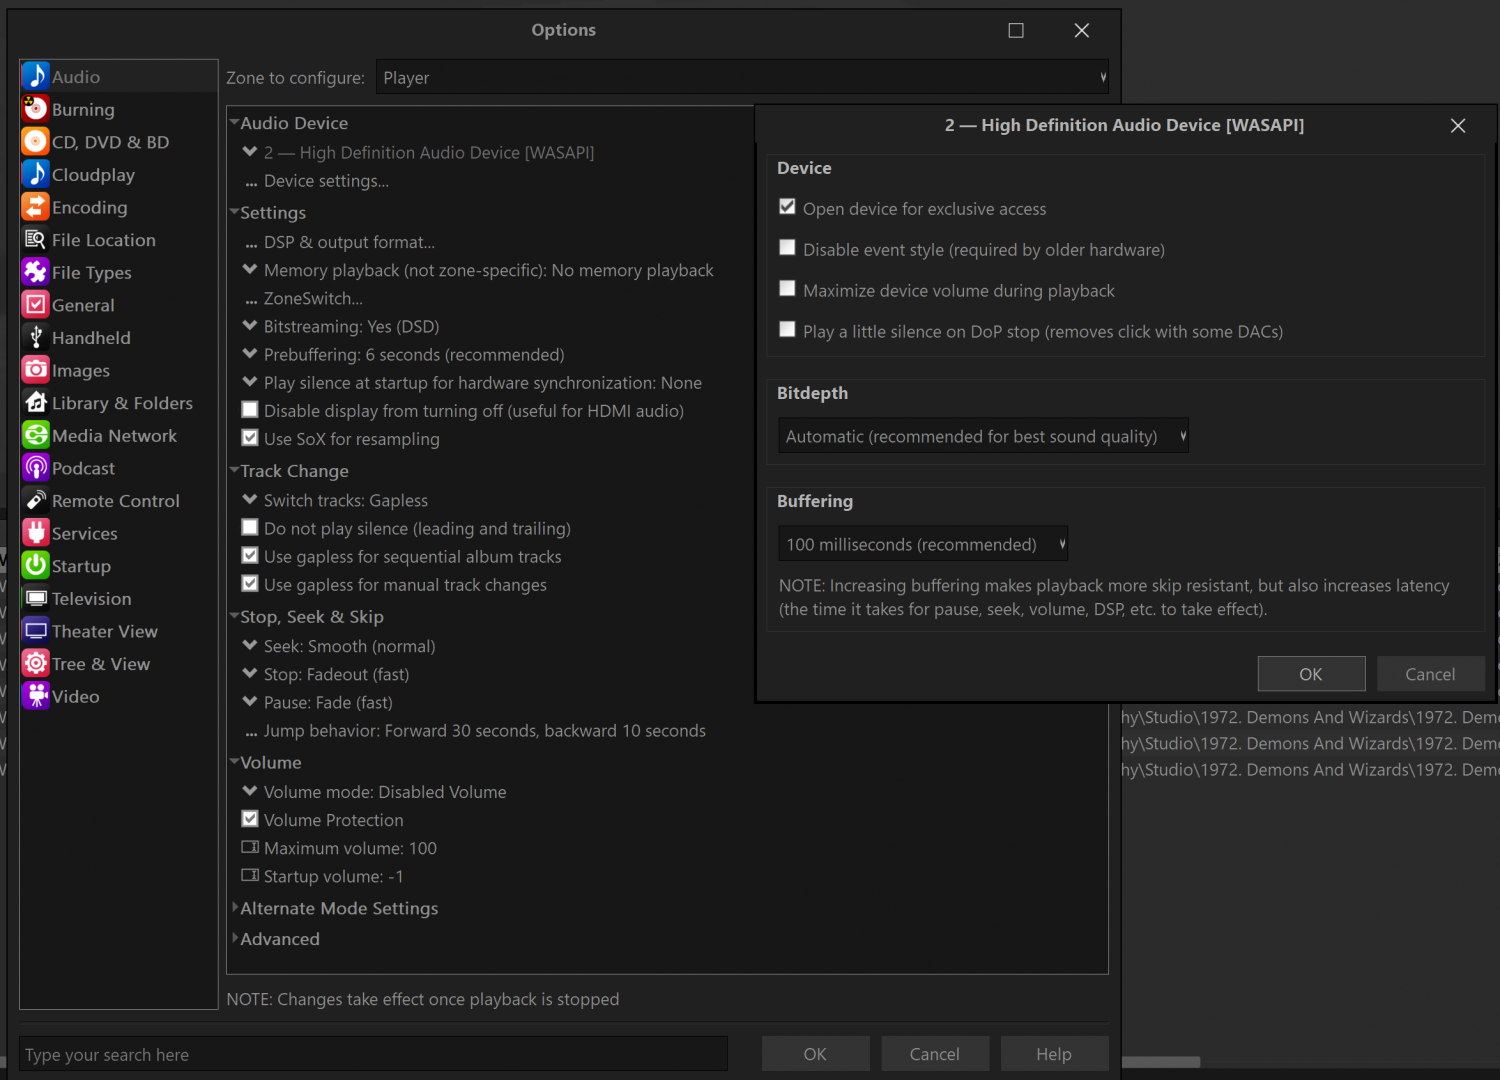
Task: Click the Services plug icon
Action: [36, 533]
